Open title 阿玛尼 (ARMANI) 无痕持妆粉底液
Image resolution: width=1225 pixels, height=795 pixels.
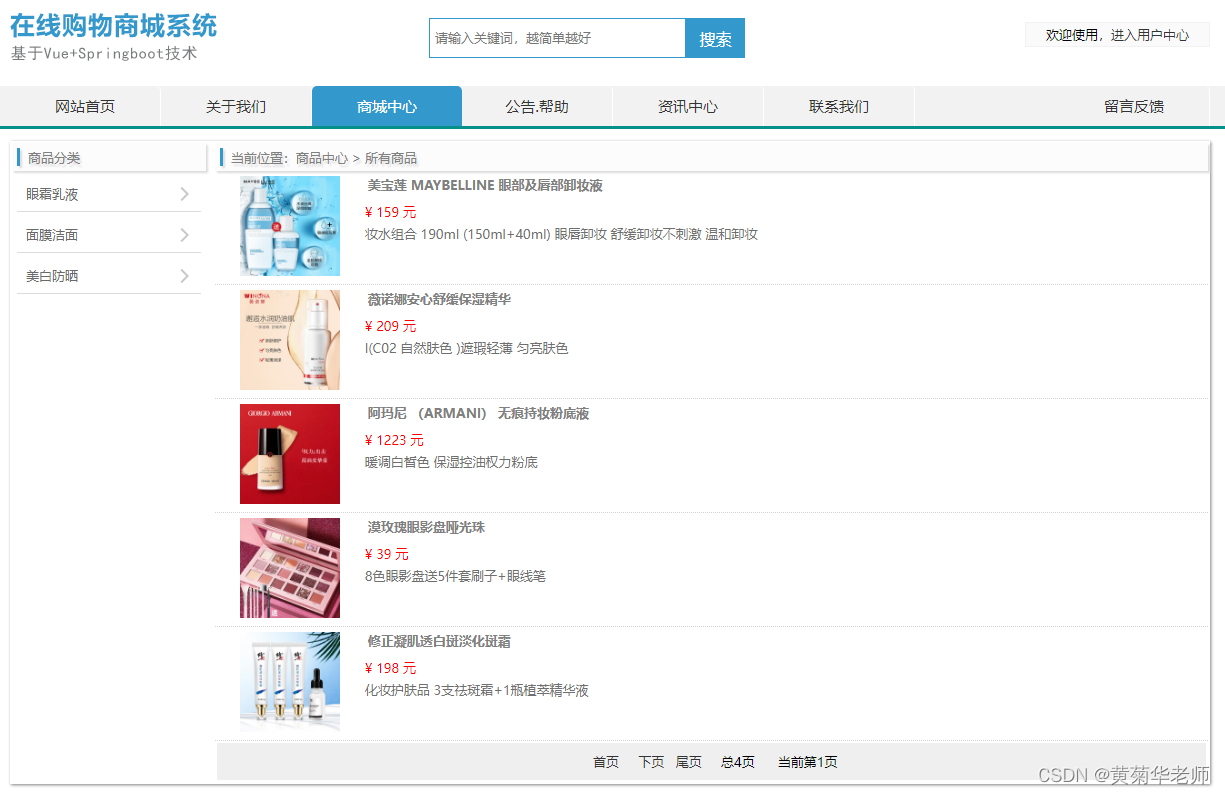point(478,414)
